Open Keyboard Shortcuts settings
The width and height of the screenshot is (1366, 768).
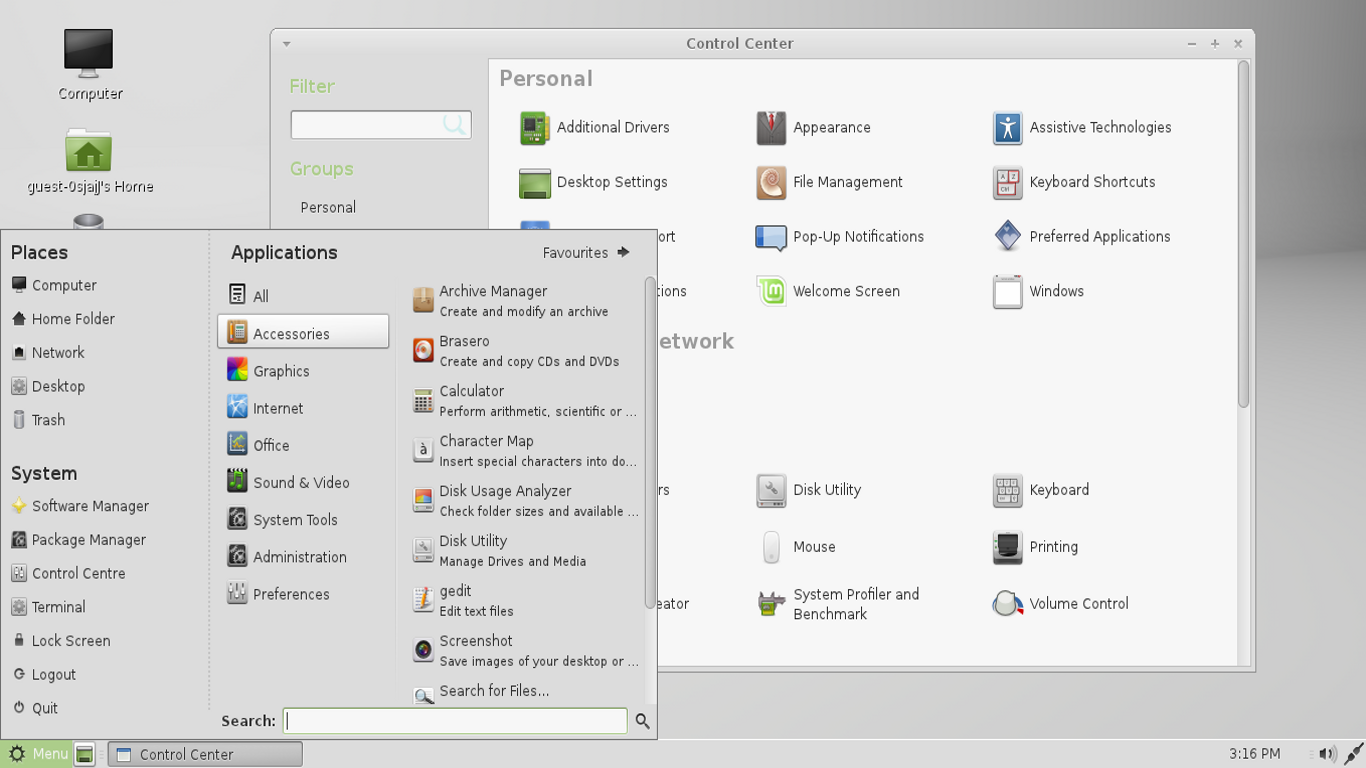(1074, 183)
